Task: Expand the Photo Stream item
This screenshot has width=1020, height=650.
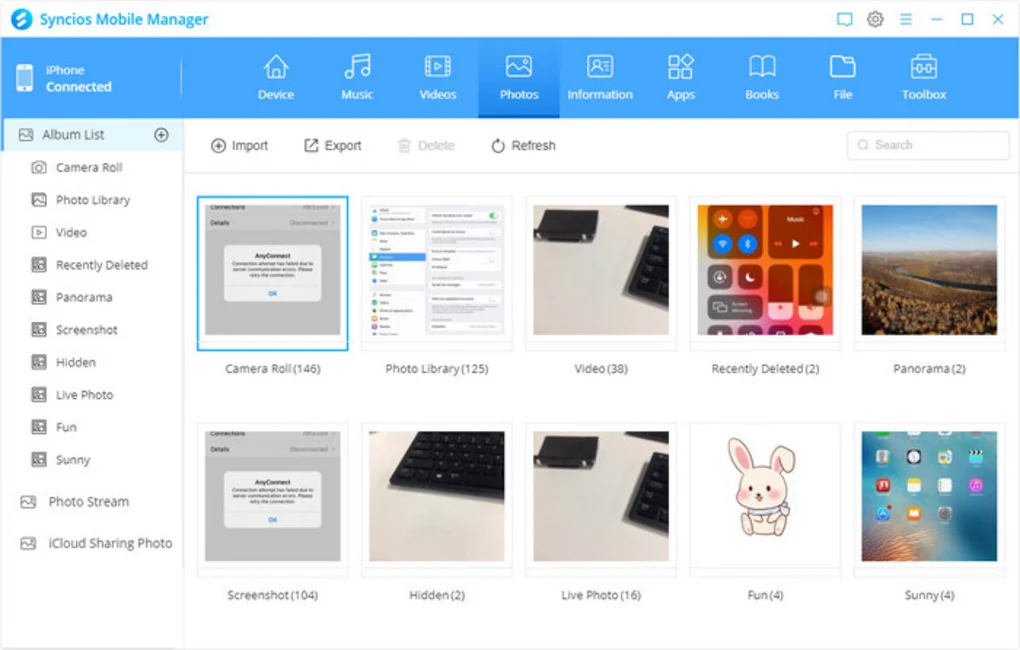Action: 88,502
